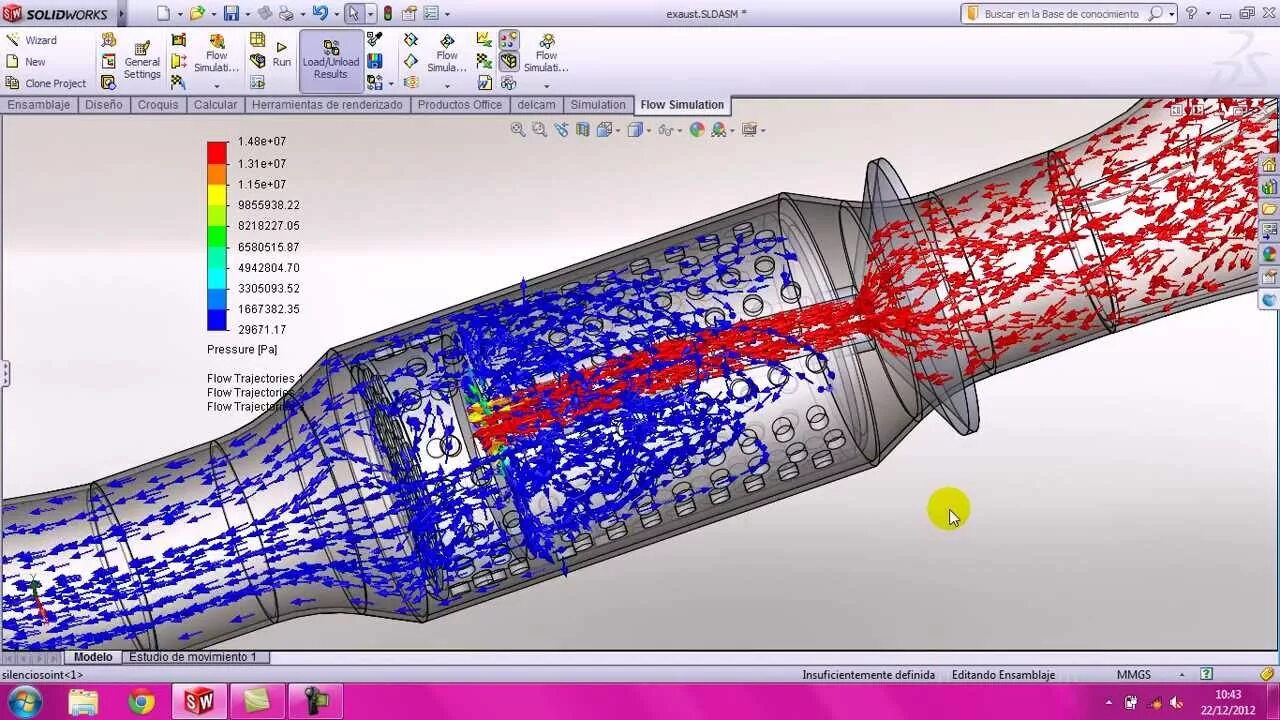
Task: Open Estudio de movimiento 1 tab
Action: tap(193, 657)
